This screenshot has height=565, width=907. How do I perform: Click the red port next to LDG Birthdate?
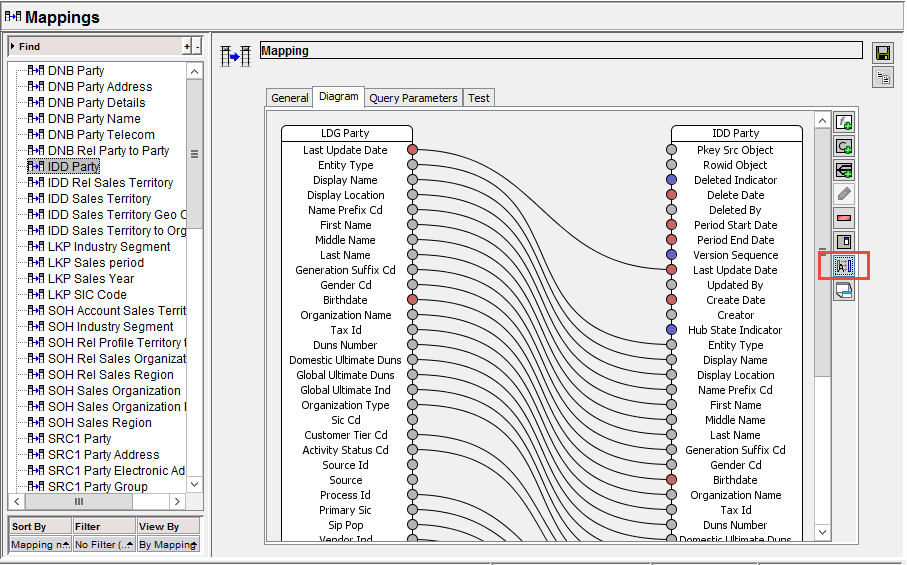click(x=412, y=300)
